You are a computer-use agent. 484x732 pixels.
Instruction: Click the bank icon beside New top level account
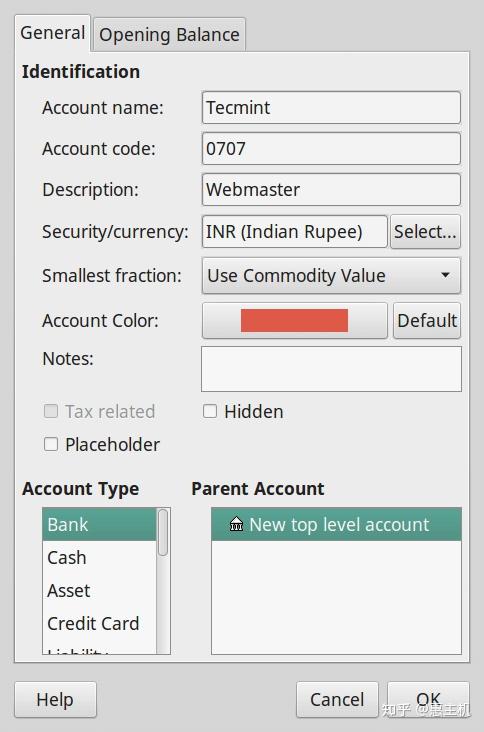click(x=236, y=524)
